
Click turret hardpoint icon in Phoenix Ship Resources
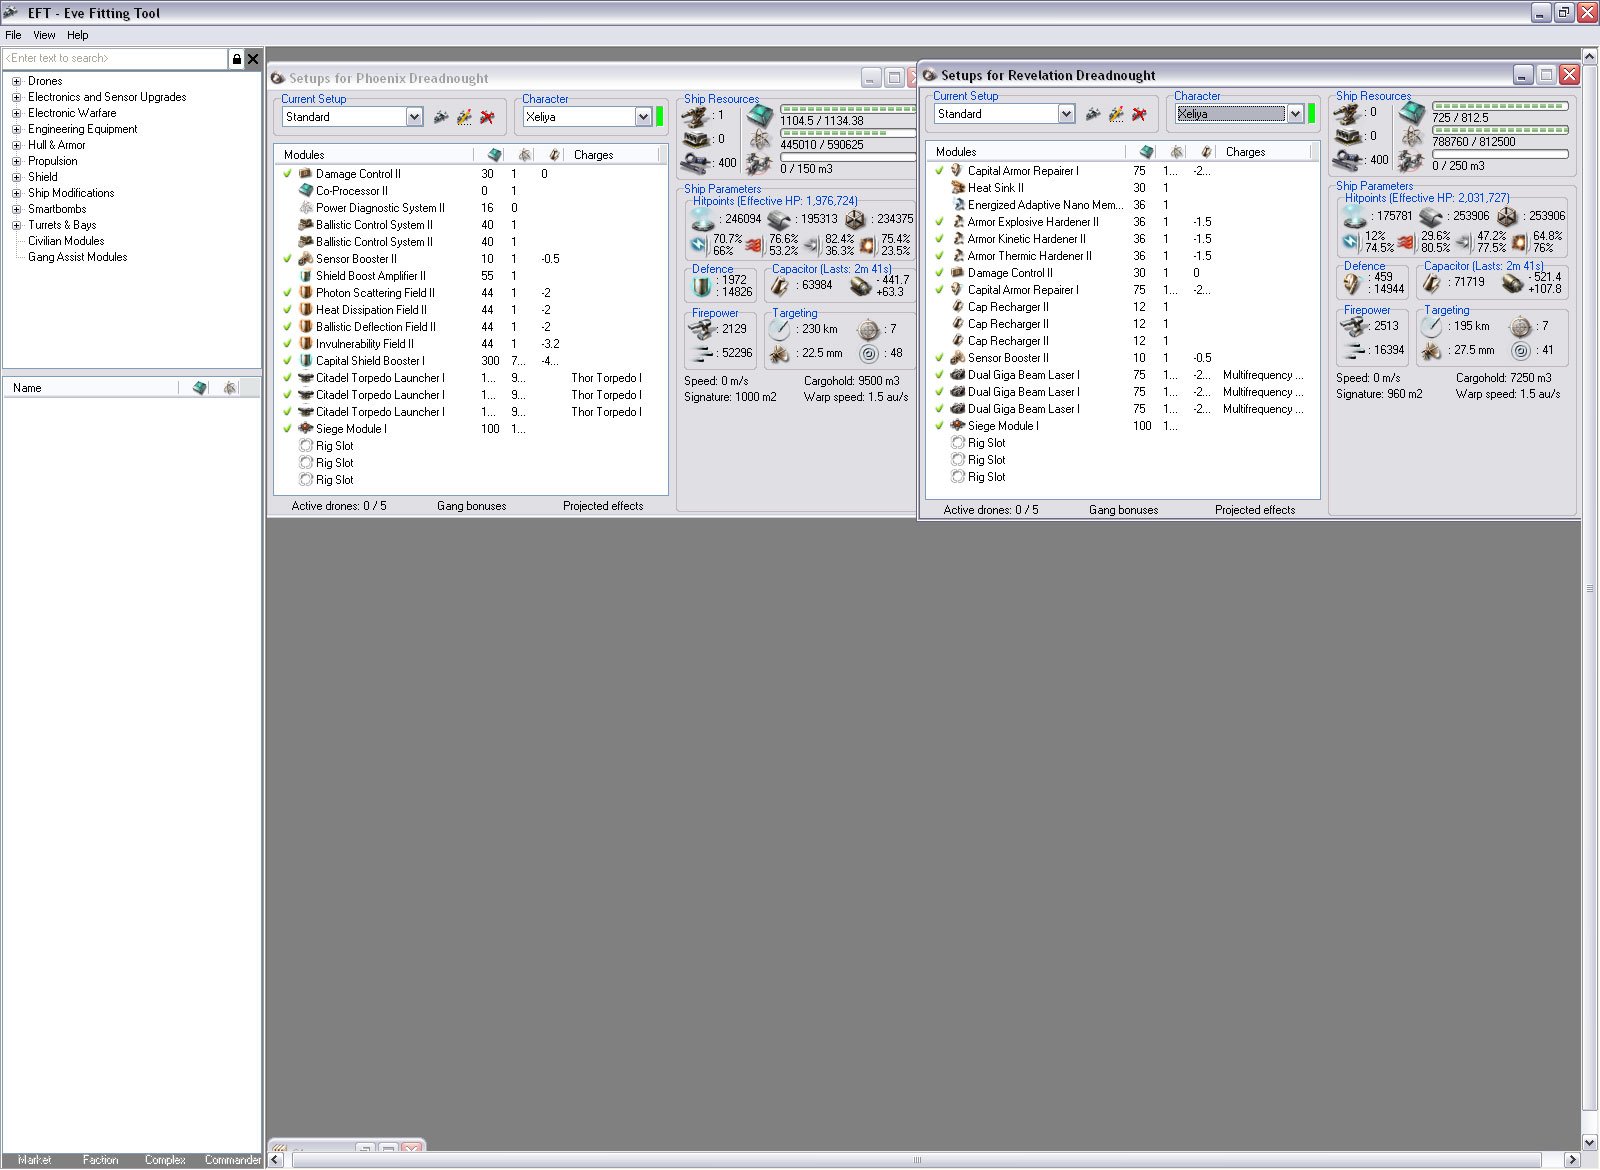(x=696, y=115)
